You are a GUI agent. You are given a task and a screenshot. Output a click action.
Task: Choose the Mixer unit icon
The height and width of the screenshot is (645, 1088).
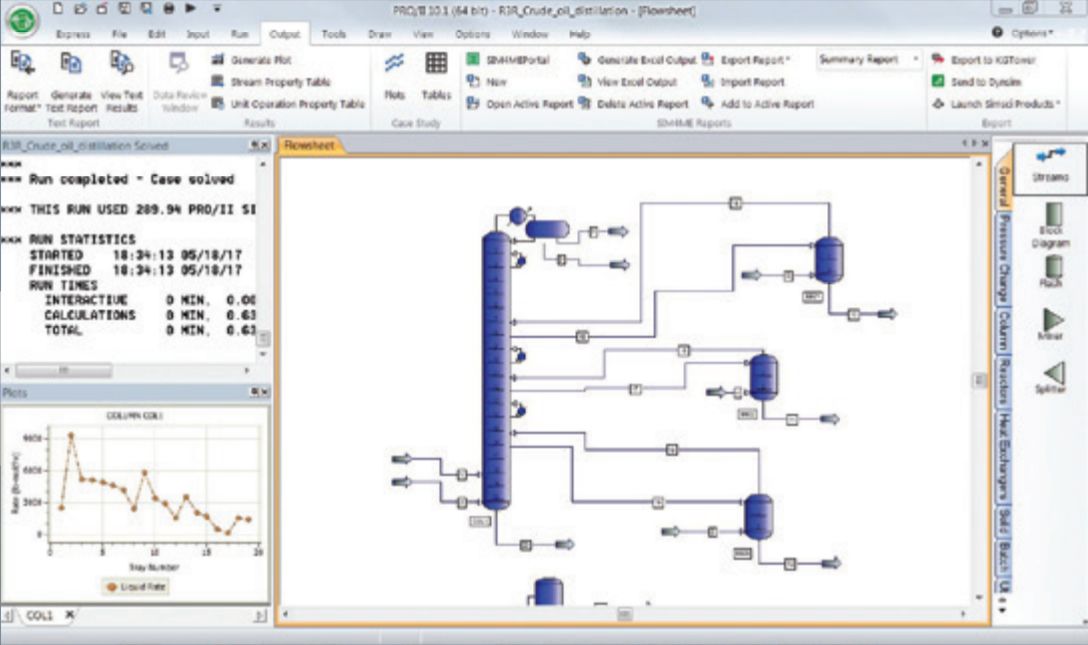[x=1051, y=321]
